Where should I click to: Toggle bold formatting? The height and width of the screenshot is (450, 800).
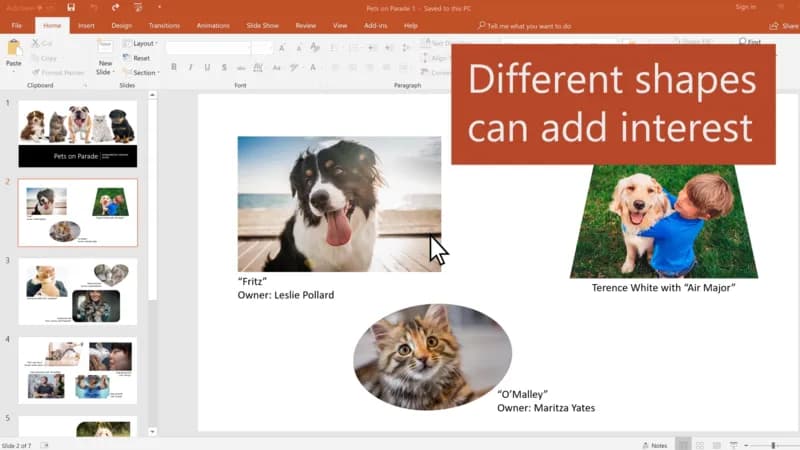[x=174, y=67]
